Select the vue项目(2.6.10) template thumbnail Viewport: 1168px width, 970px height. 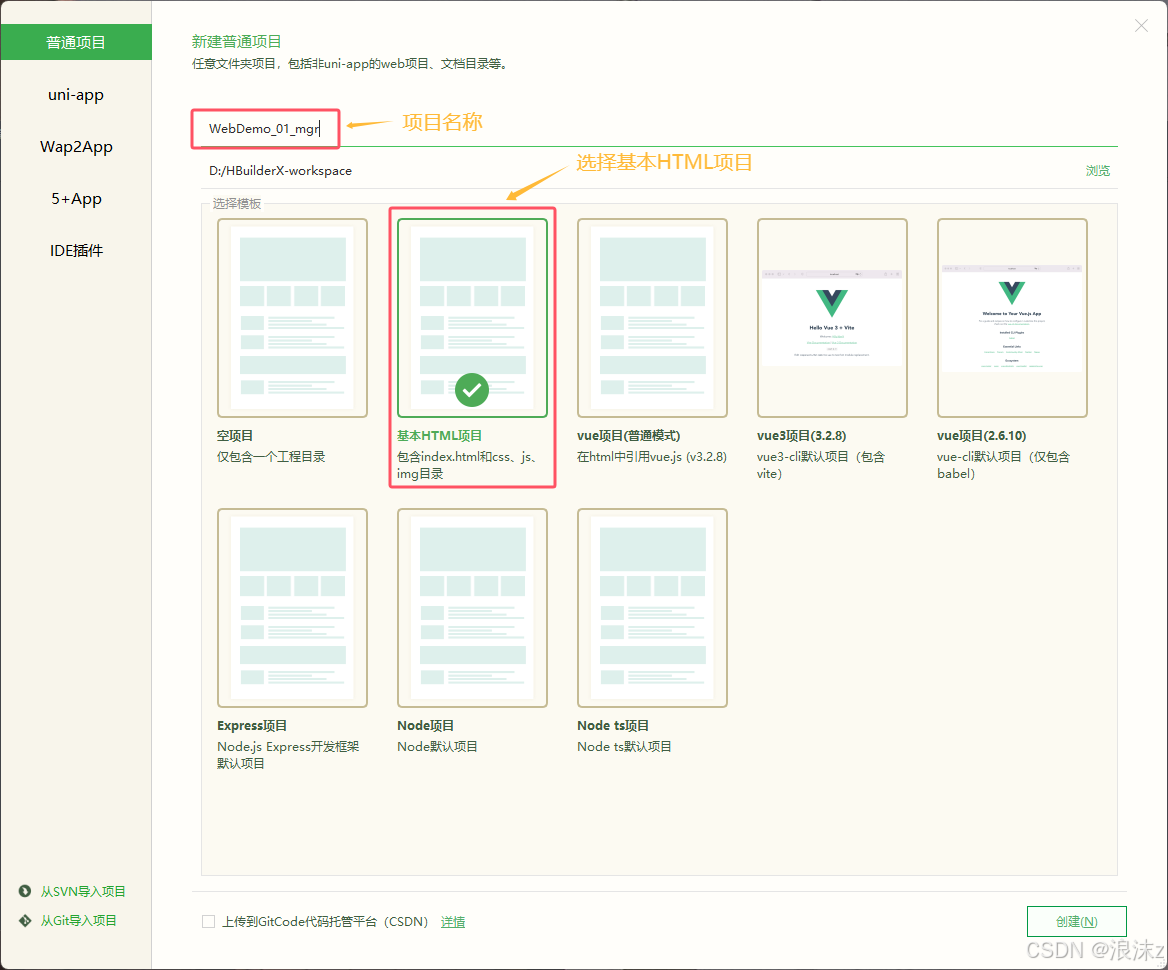(x=1012, y=318)
